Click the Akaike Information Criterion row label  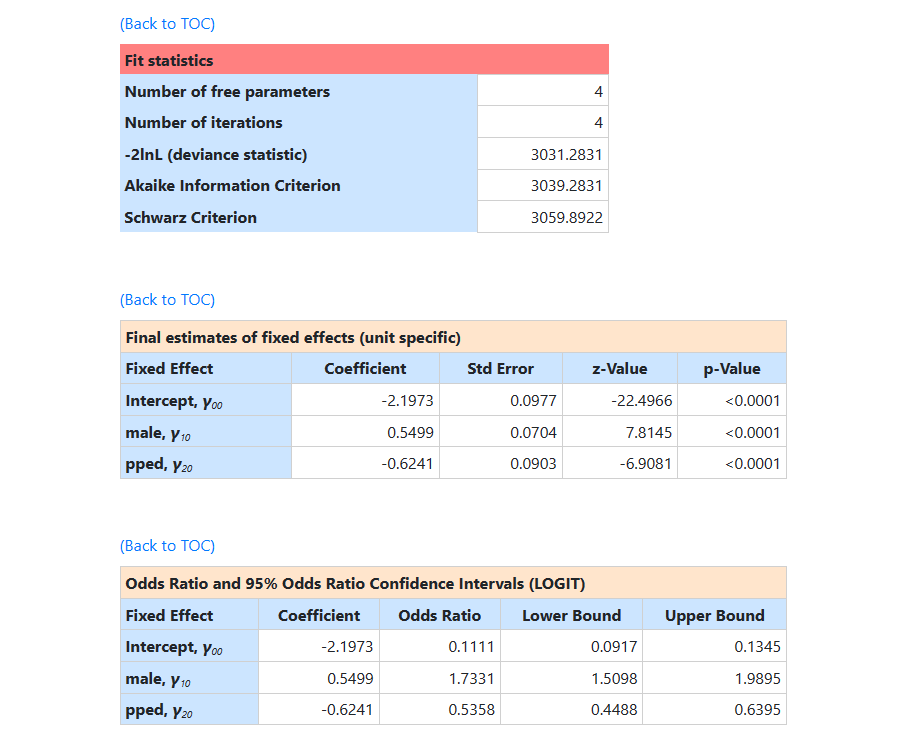(x=232, y=186)
